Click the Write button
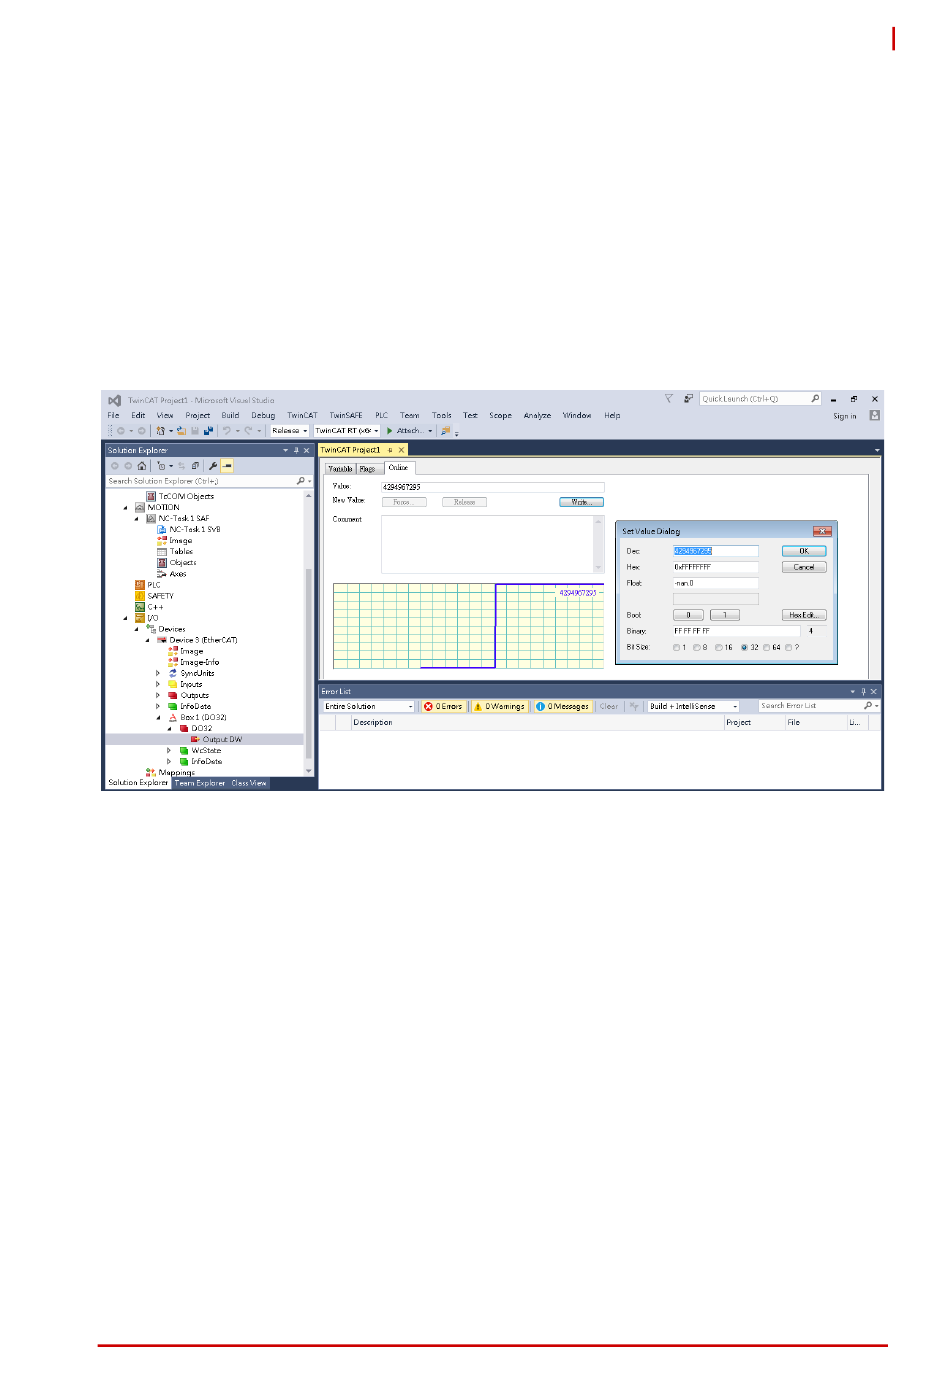The width and height of the screenshot is (950, 1381). [581, 502]
